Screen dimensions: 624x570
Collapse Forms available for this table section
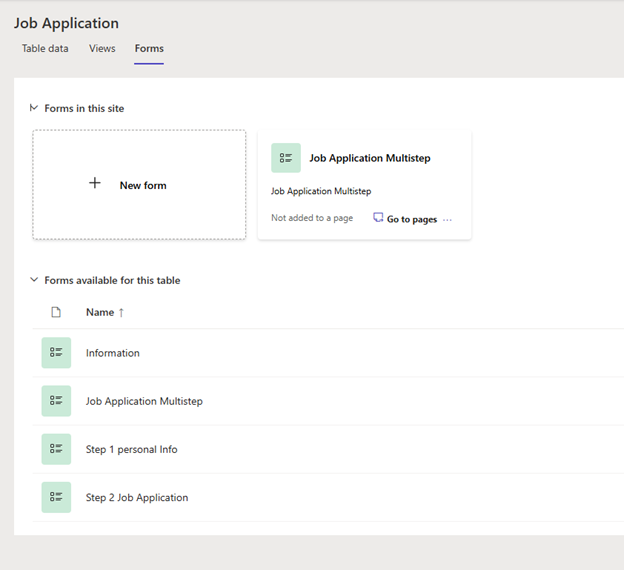[x=34, y=280]
